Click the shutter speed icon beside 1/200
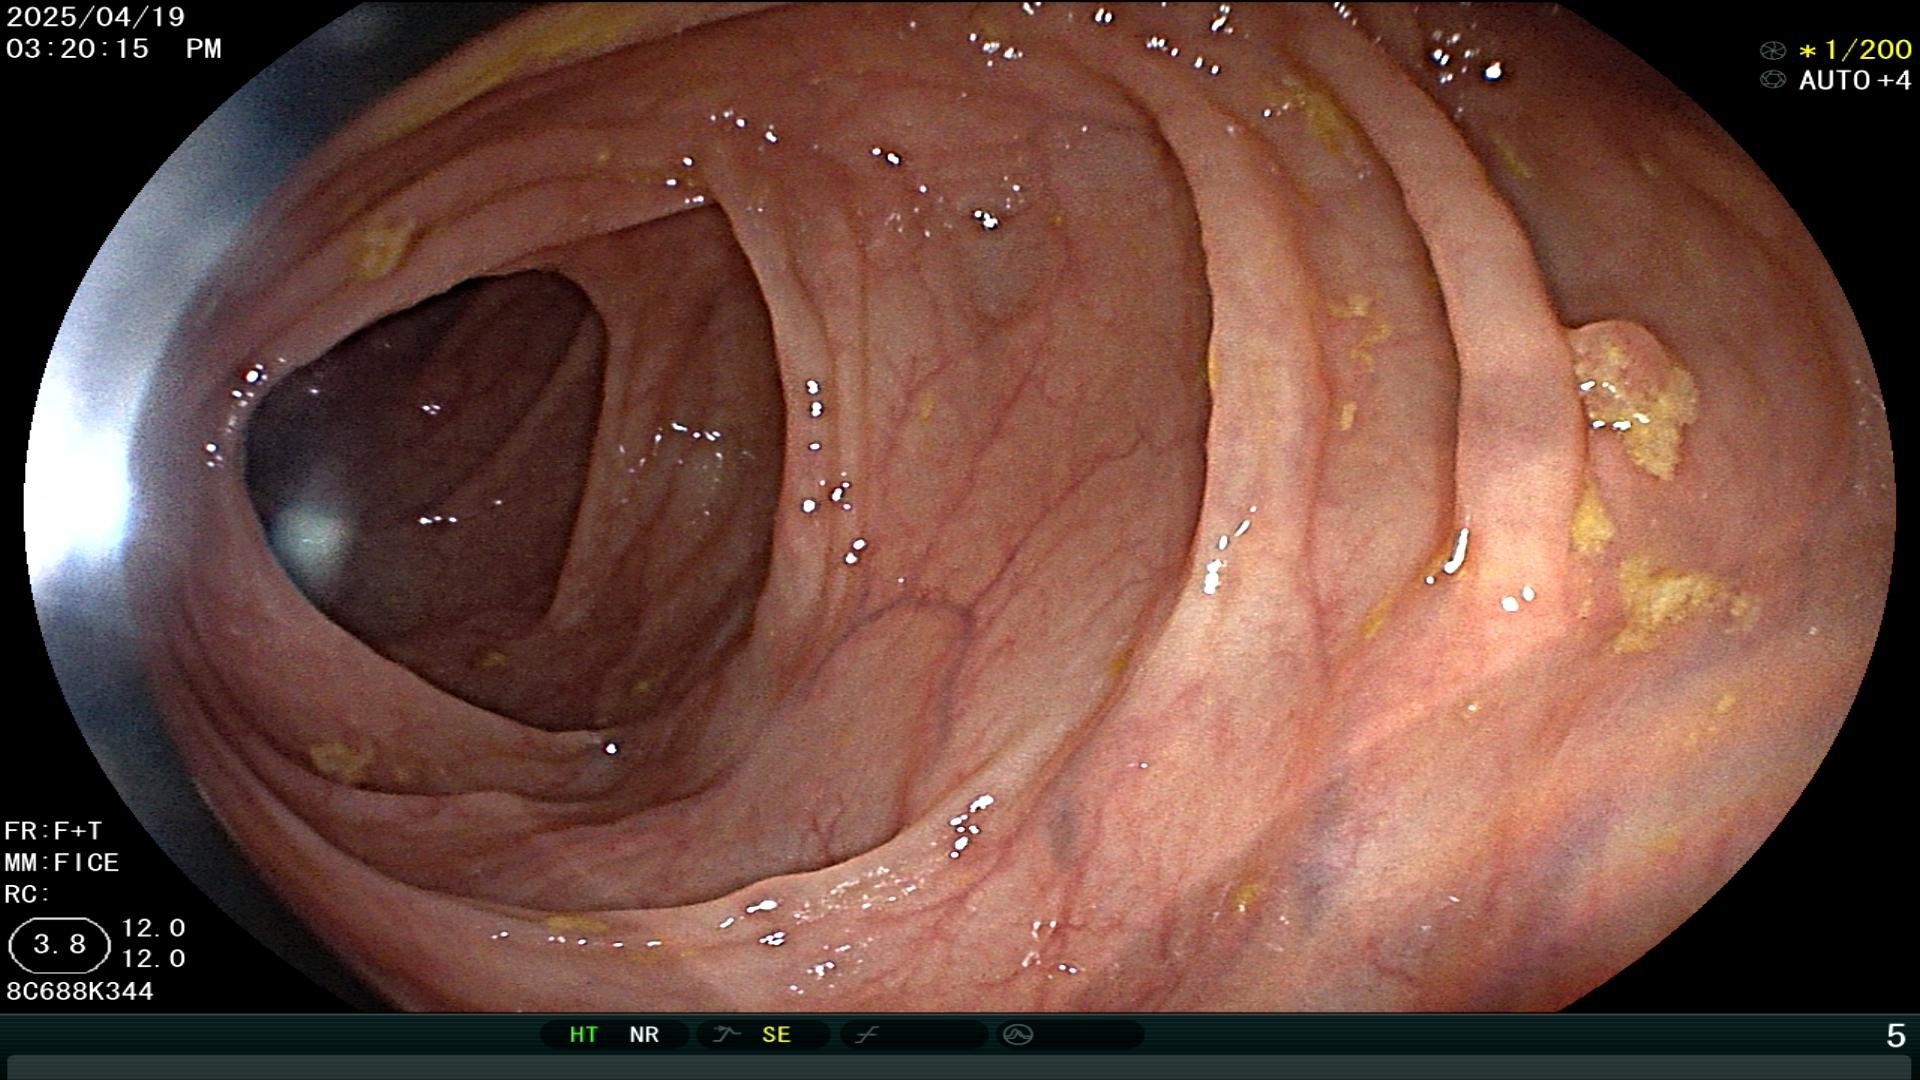 click(1772, 50)
